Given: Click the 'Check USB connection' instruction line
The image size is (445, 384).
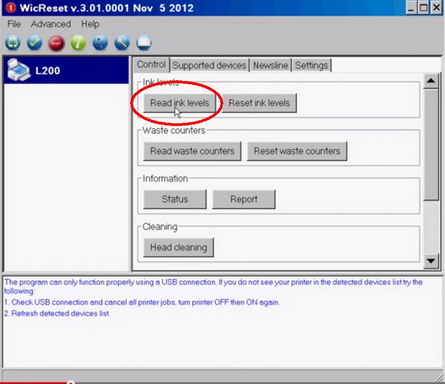Looking at the screenshot, I should (x=142, y=302).
